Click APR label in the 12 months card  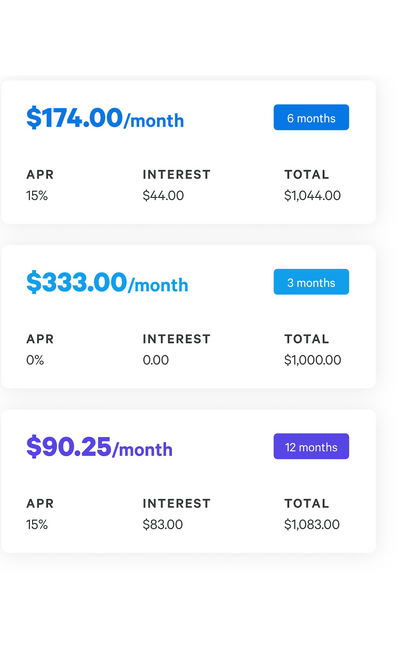(40, 504)
